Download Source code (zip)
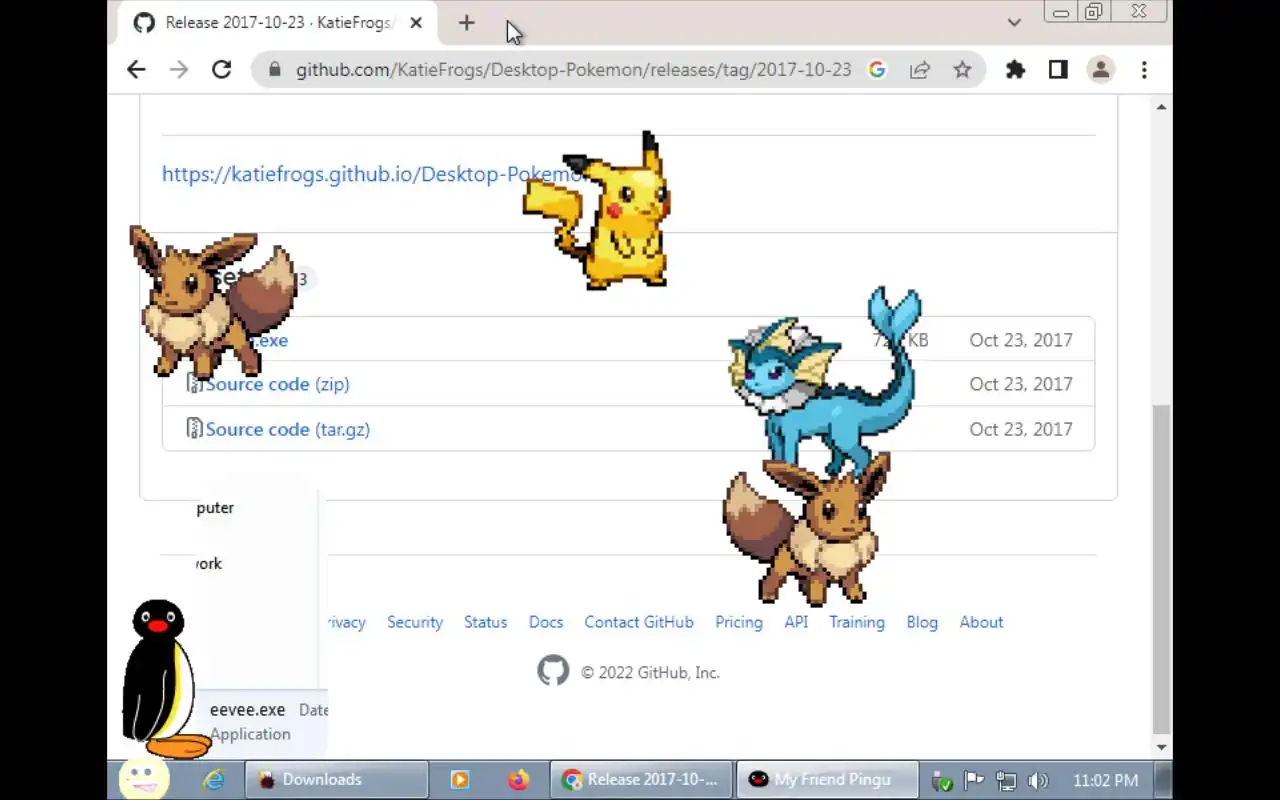Image resolution: width=1280 pixels, height=800 pixels. [277, 384]
